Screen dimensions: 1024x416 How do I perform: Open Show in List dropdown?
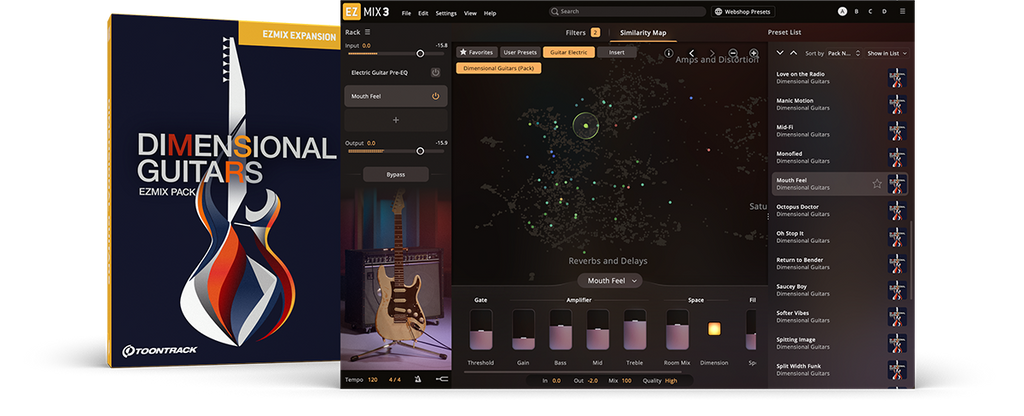click(887, 53)
